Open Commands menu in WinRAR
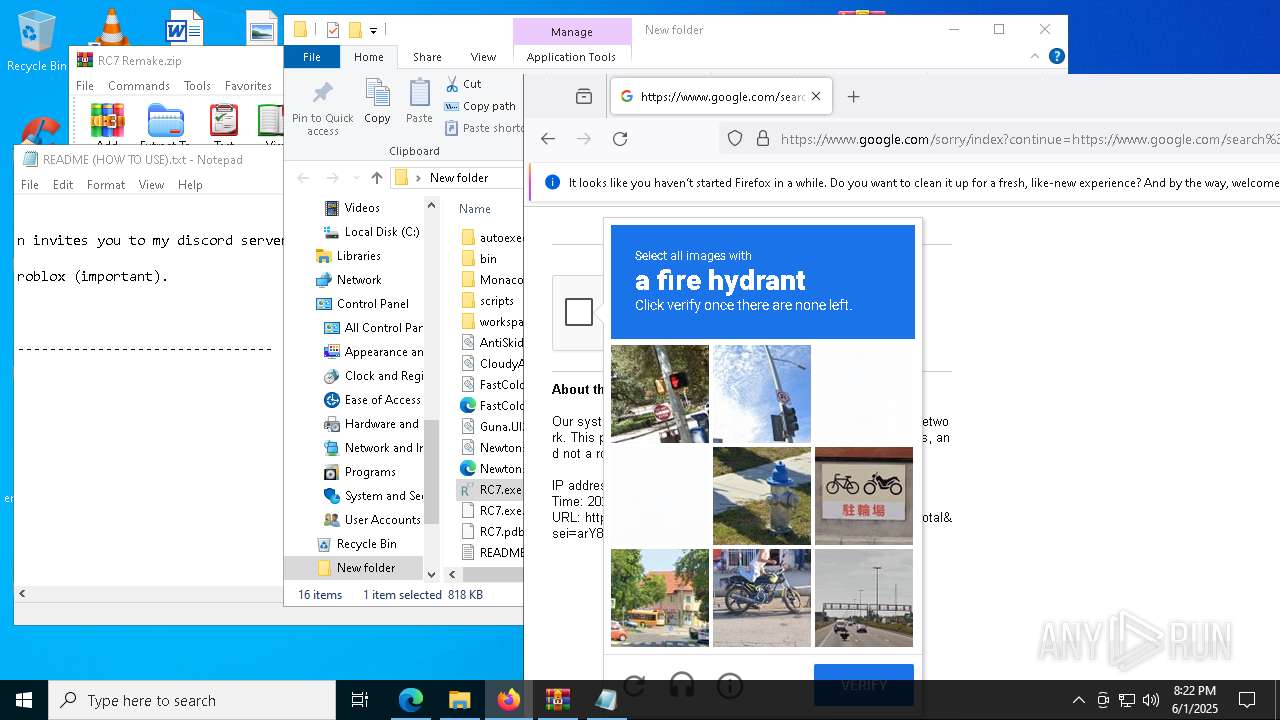 [x=139, y=86]
